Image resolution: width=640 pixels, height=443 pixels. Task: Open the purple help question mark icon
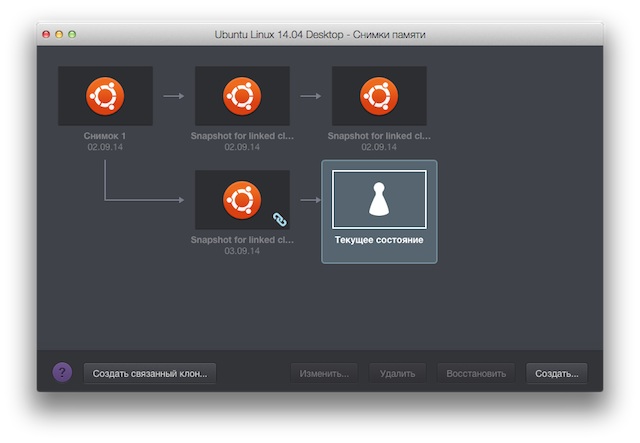click(62, 372)
